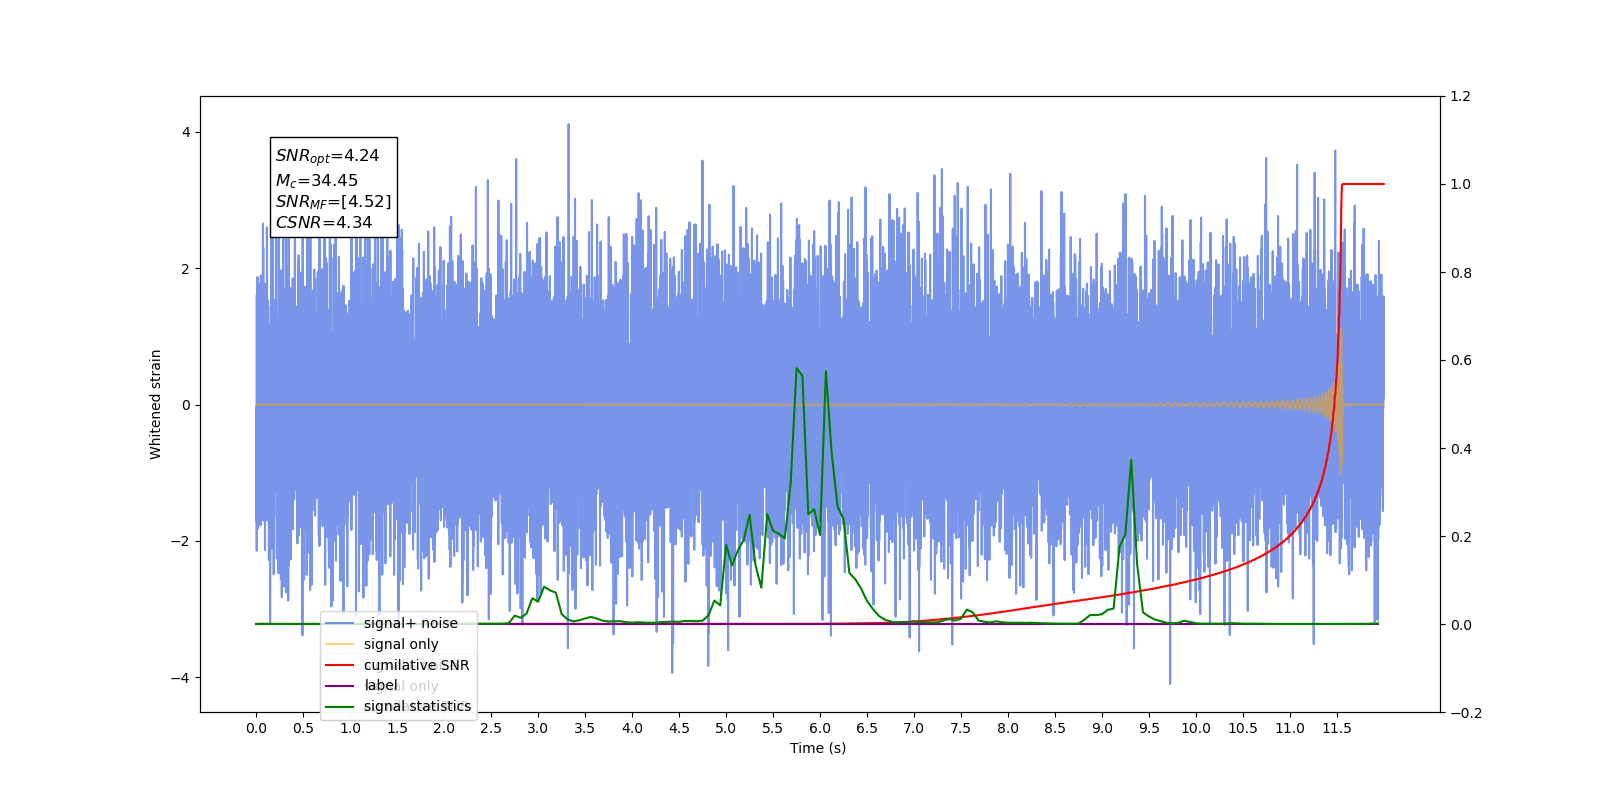Click the Mc=34.45 annotation text
Viewport: 1600px width, 800px height.
317,181
